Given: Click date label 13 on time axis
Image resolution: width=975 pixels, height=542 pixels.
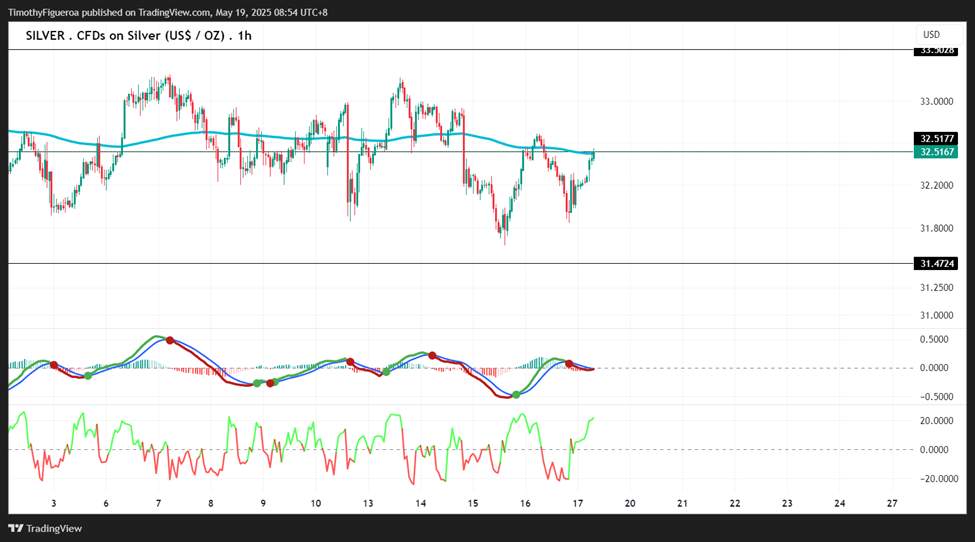Looking at the screenshot, I should (368, 503).
